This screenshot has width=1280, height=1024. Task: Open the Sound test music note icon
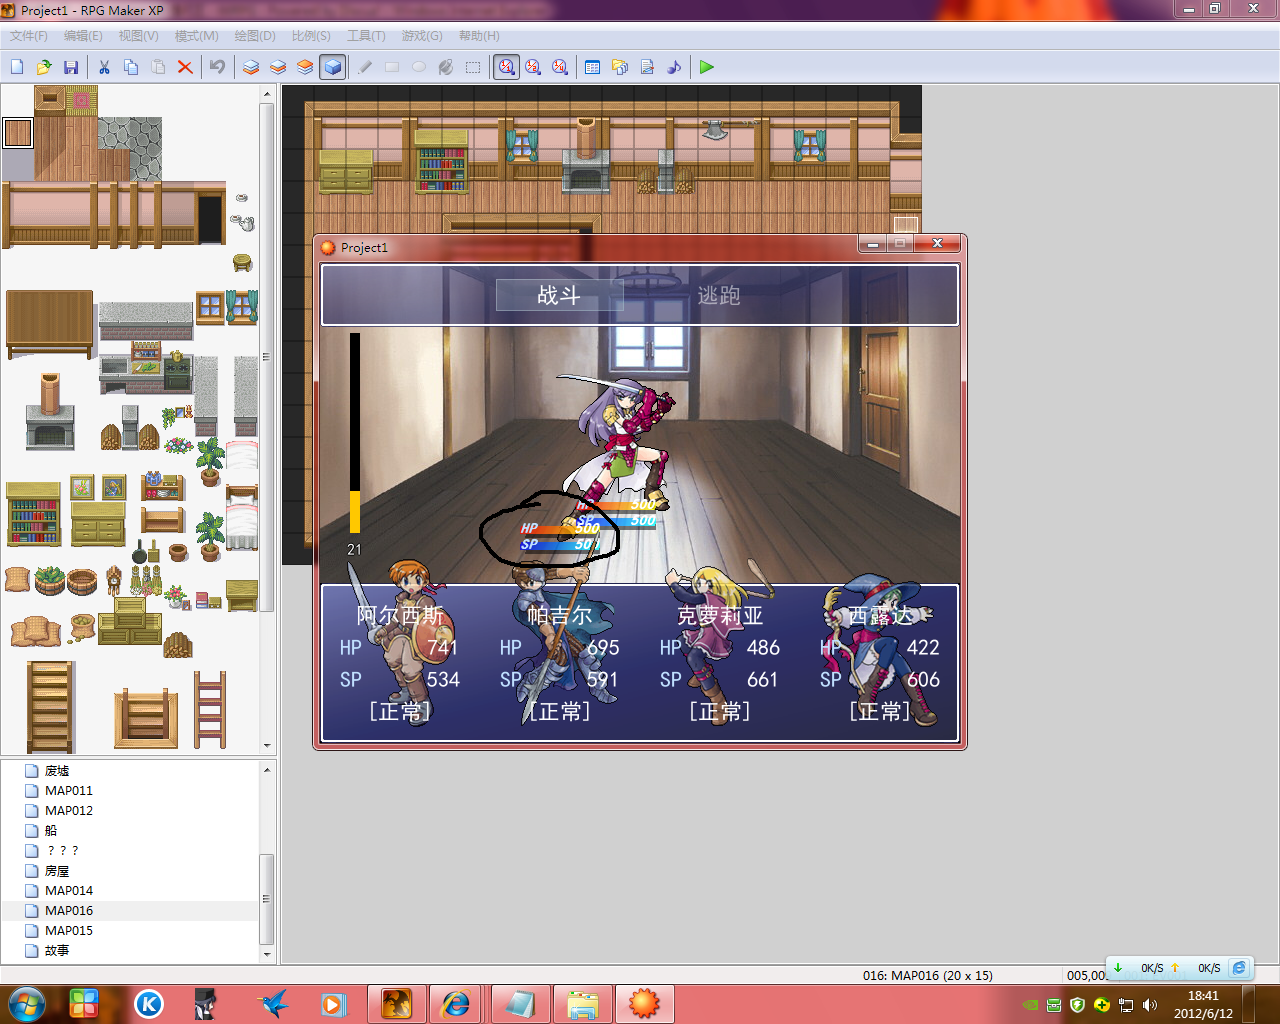[674, 67]
